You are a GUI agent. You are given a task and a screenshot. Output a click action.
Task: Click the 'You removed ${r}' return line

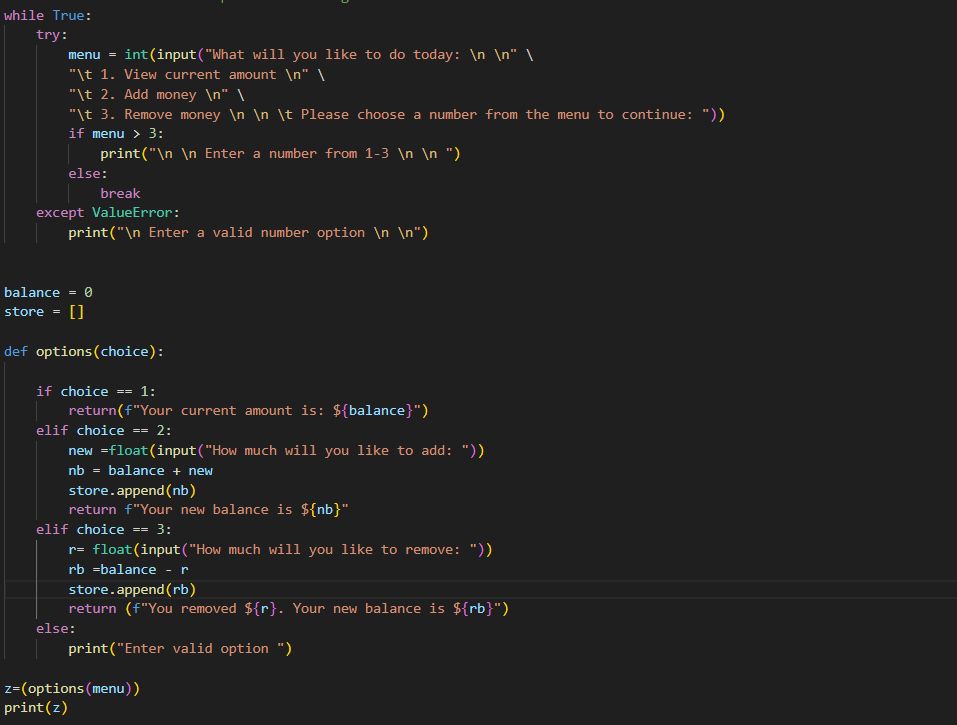(x=289, y=609)
